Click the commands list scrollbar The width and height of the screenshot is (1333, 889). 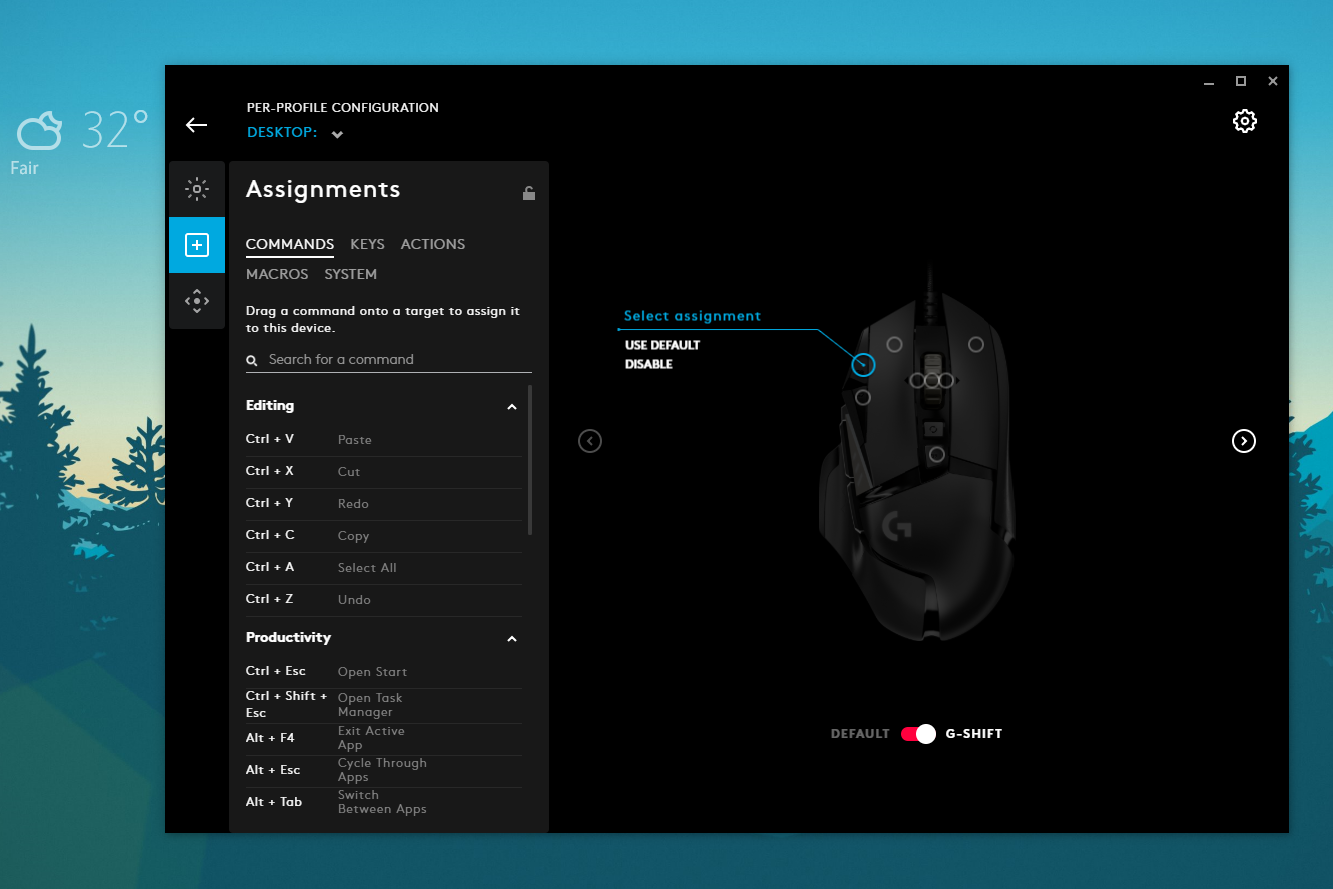coord(530,460)
